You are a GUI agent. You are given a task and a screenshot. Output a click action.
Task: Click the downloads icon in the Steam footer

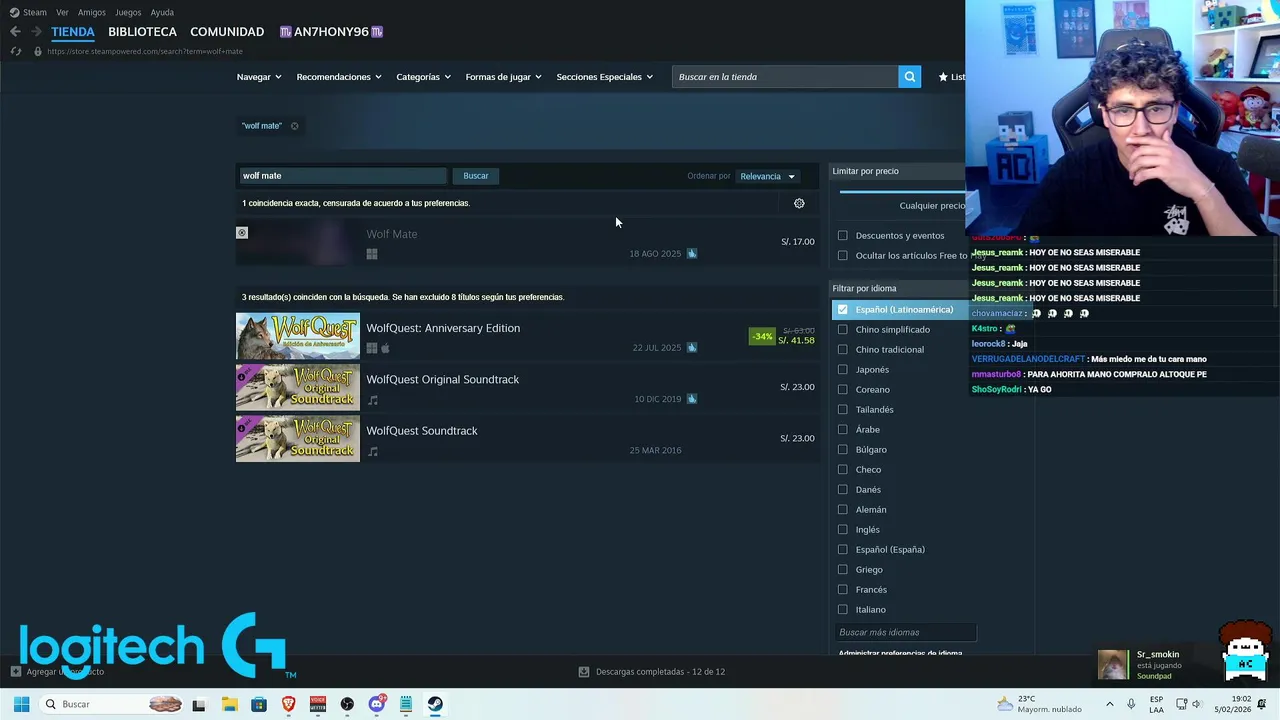[583, 672]
